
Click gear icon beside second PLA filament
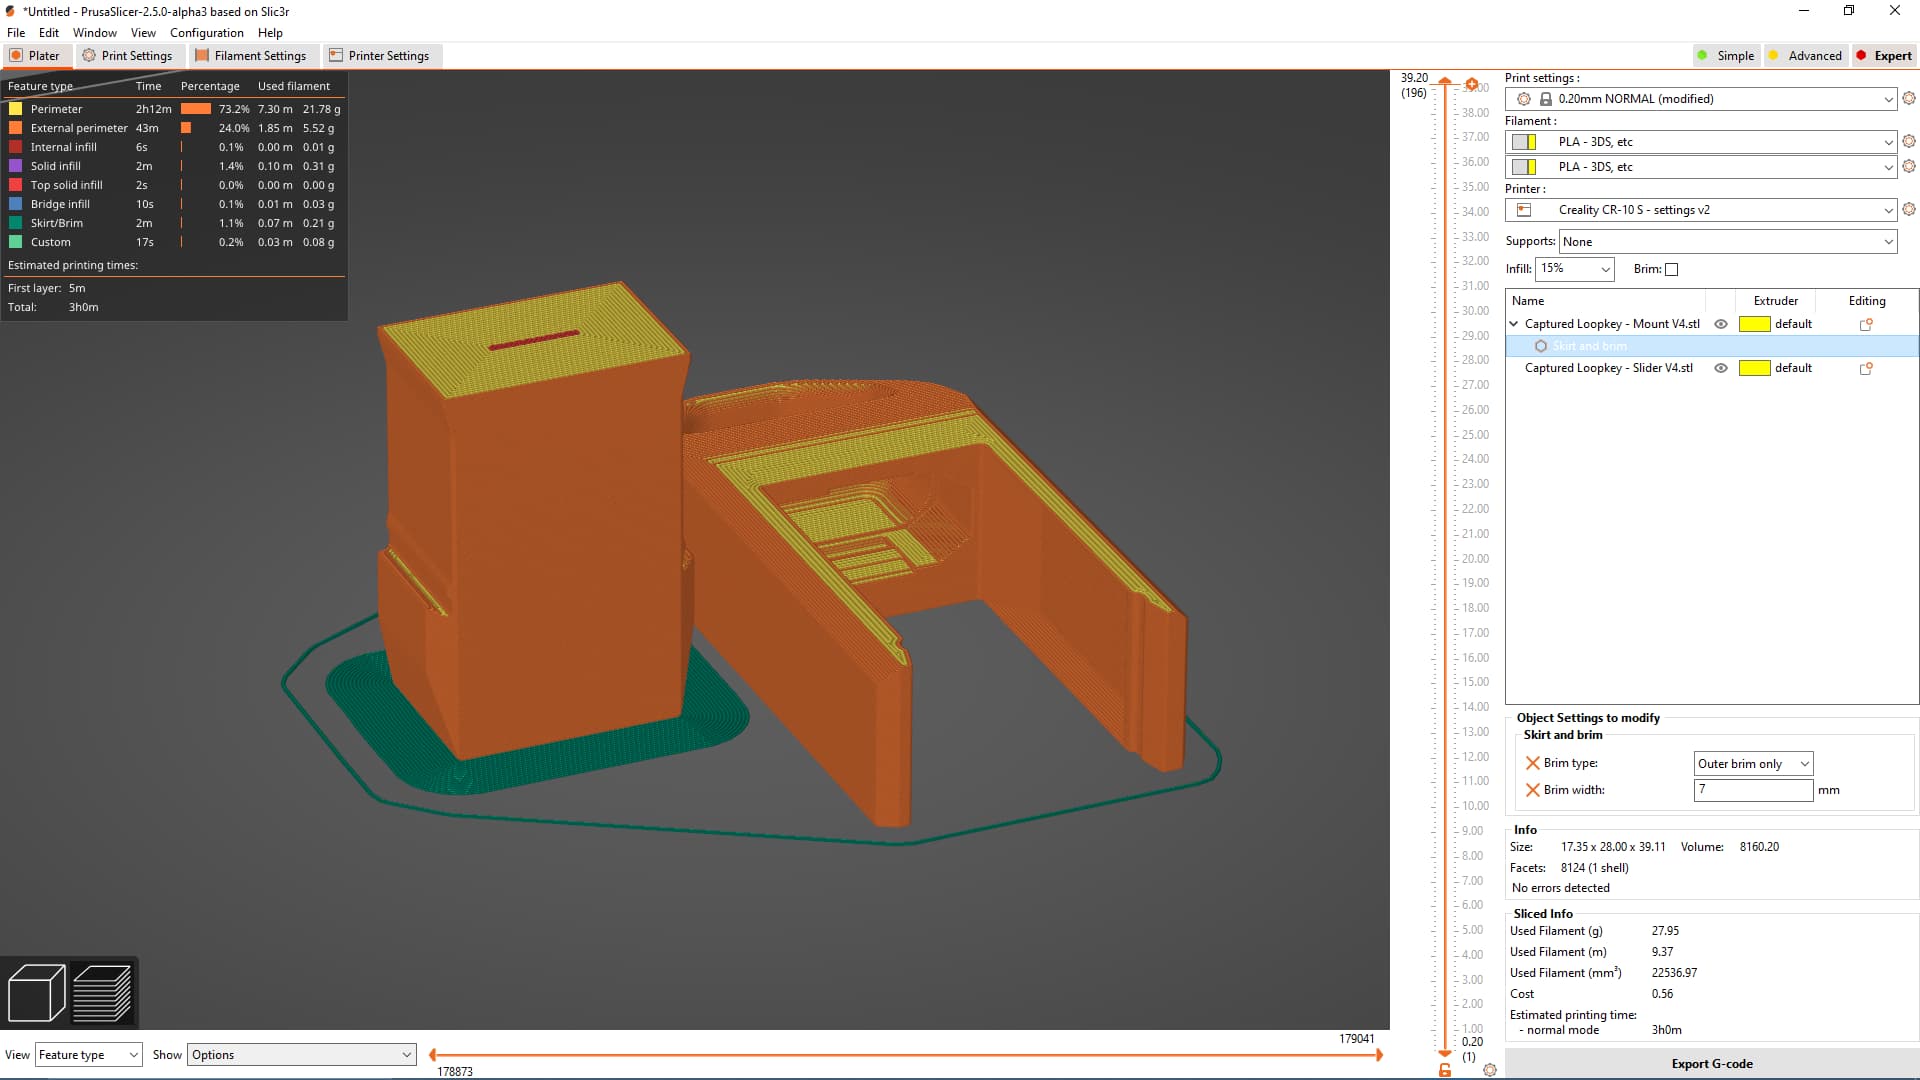click(x=1909, y=167)
